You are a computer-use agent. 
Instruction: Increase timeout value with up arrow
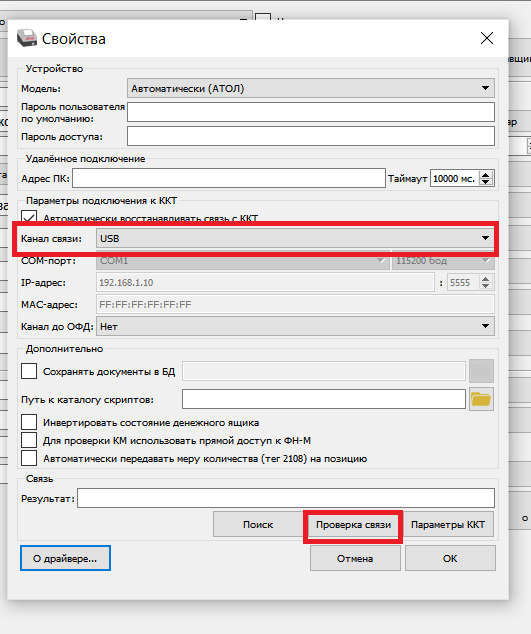(486, 174)
